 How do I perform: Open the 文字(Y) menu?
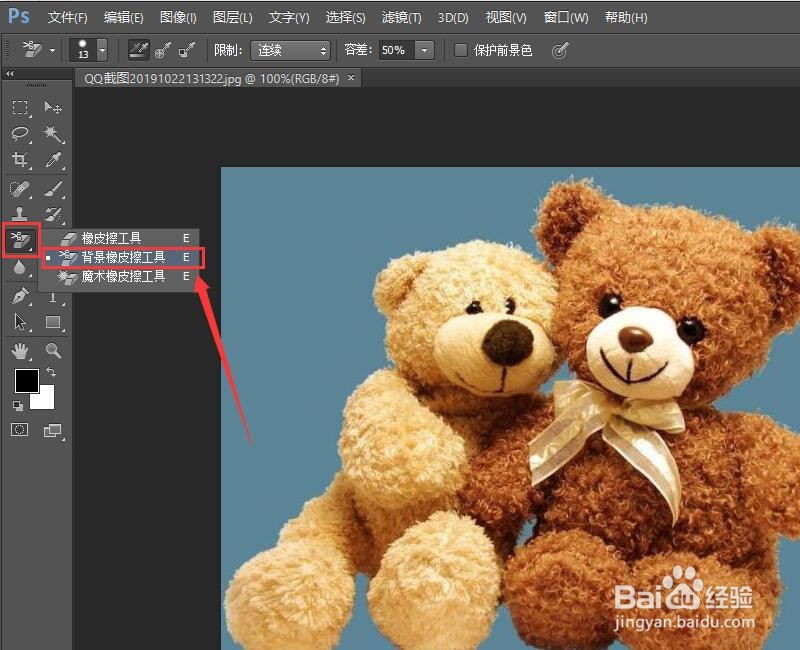pyautogui.click(x=289, y=17)
